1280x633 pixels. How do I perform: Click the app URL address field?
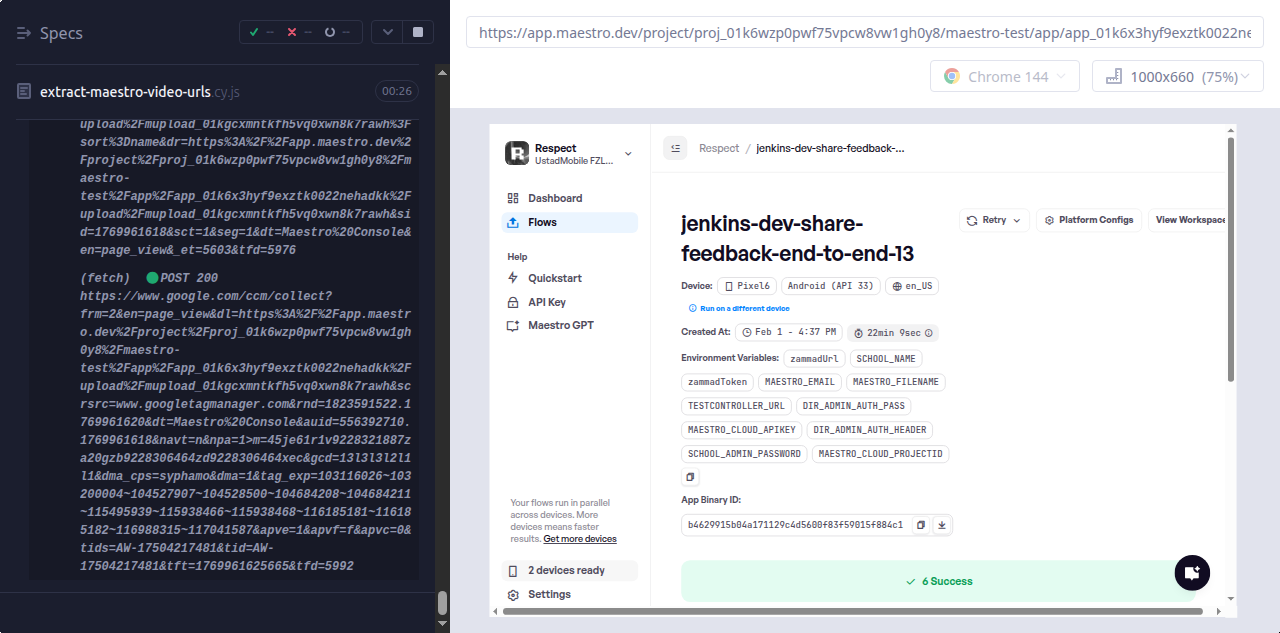pos(864,33)
